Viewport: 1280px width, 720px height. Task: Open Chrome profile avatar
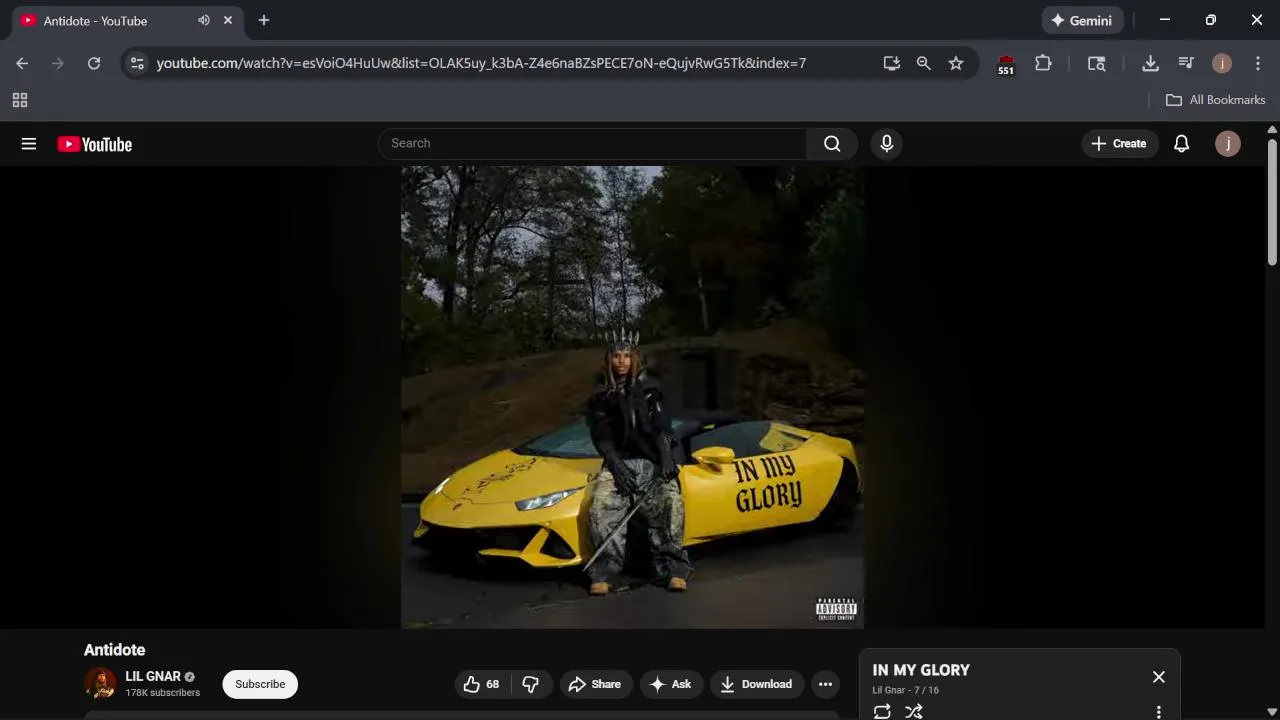pyautogui.click(x=1221, y=63)
